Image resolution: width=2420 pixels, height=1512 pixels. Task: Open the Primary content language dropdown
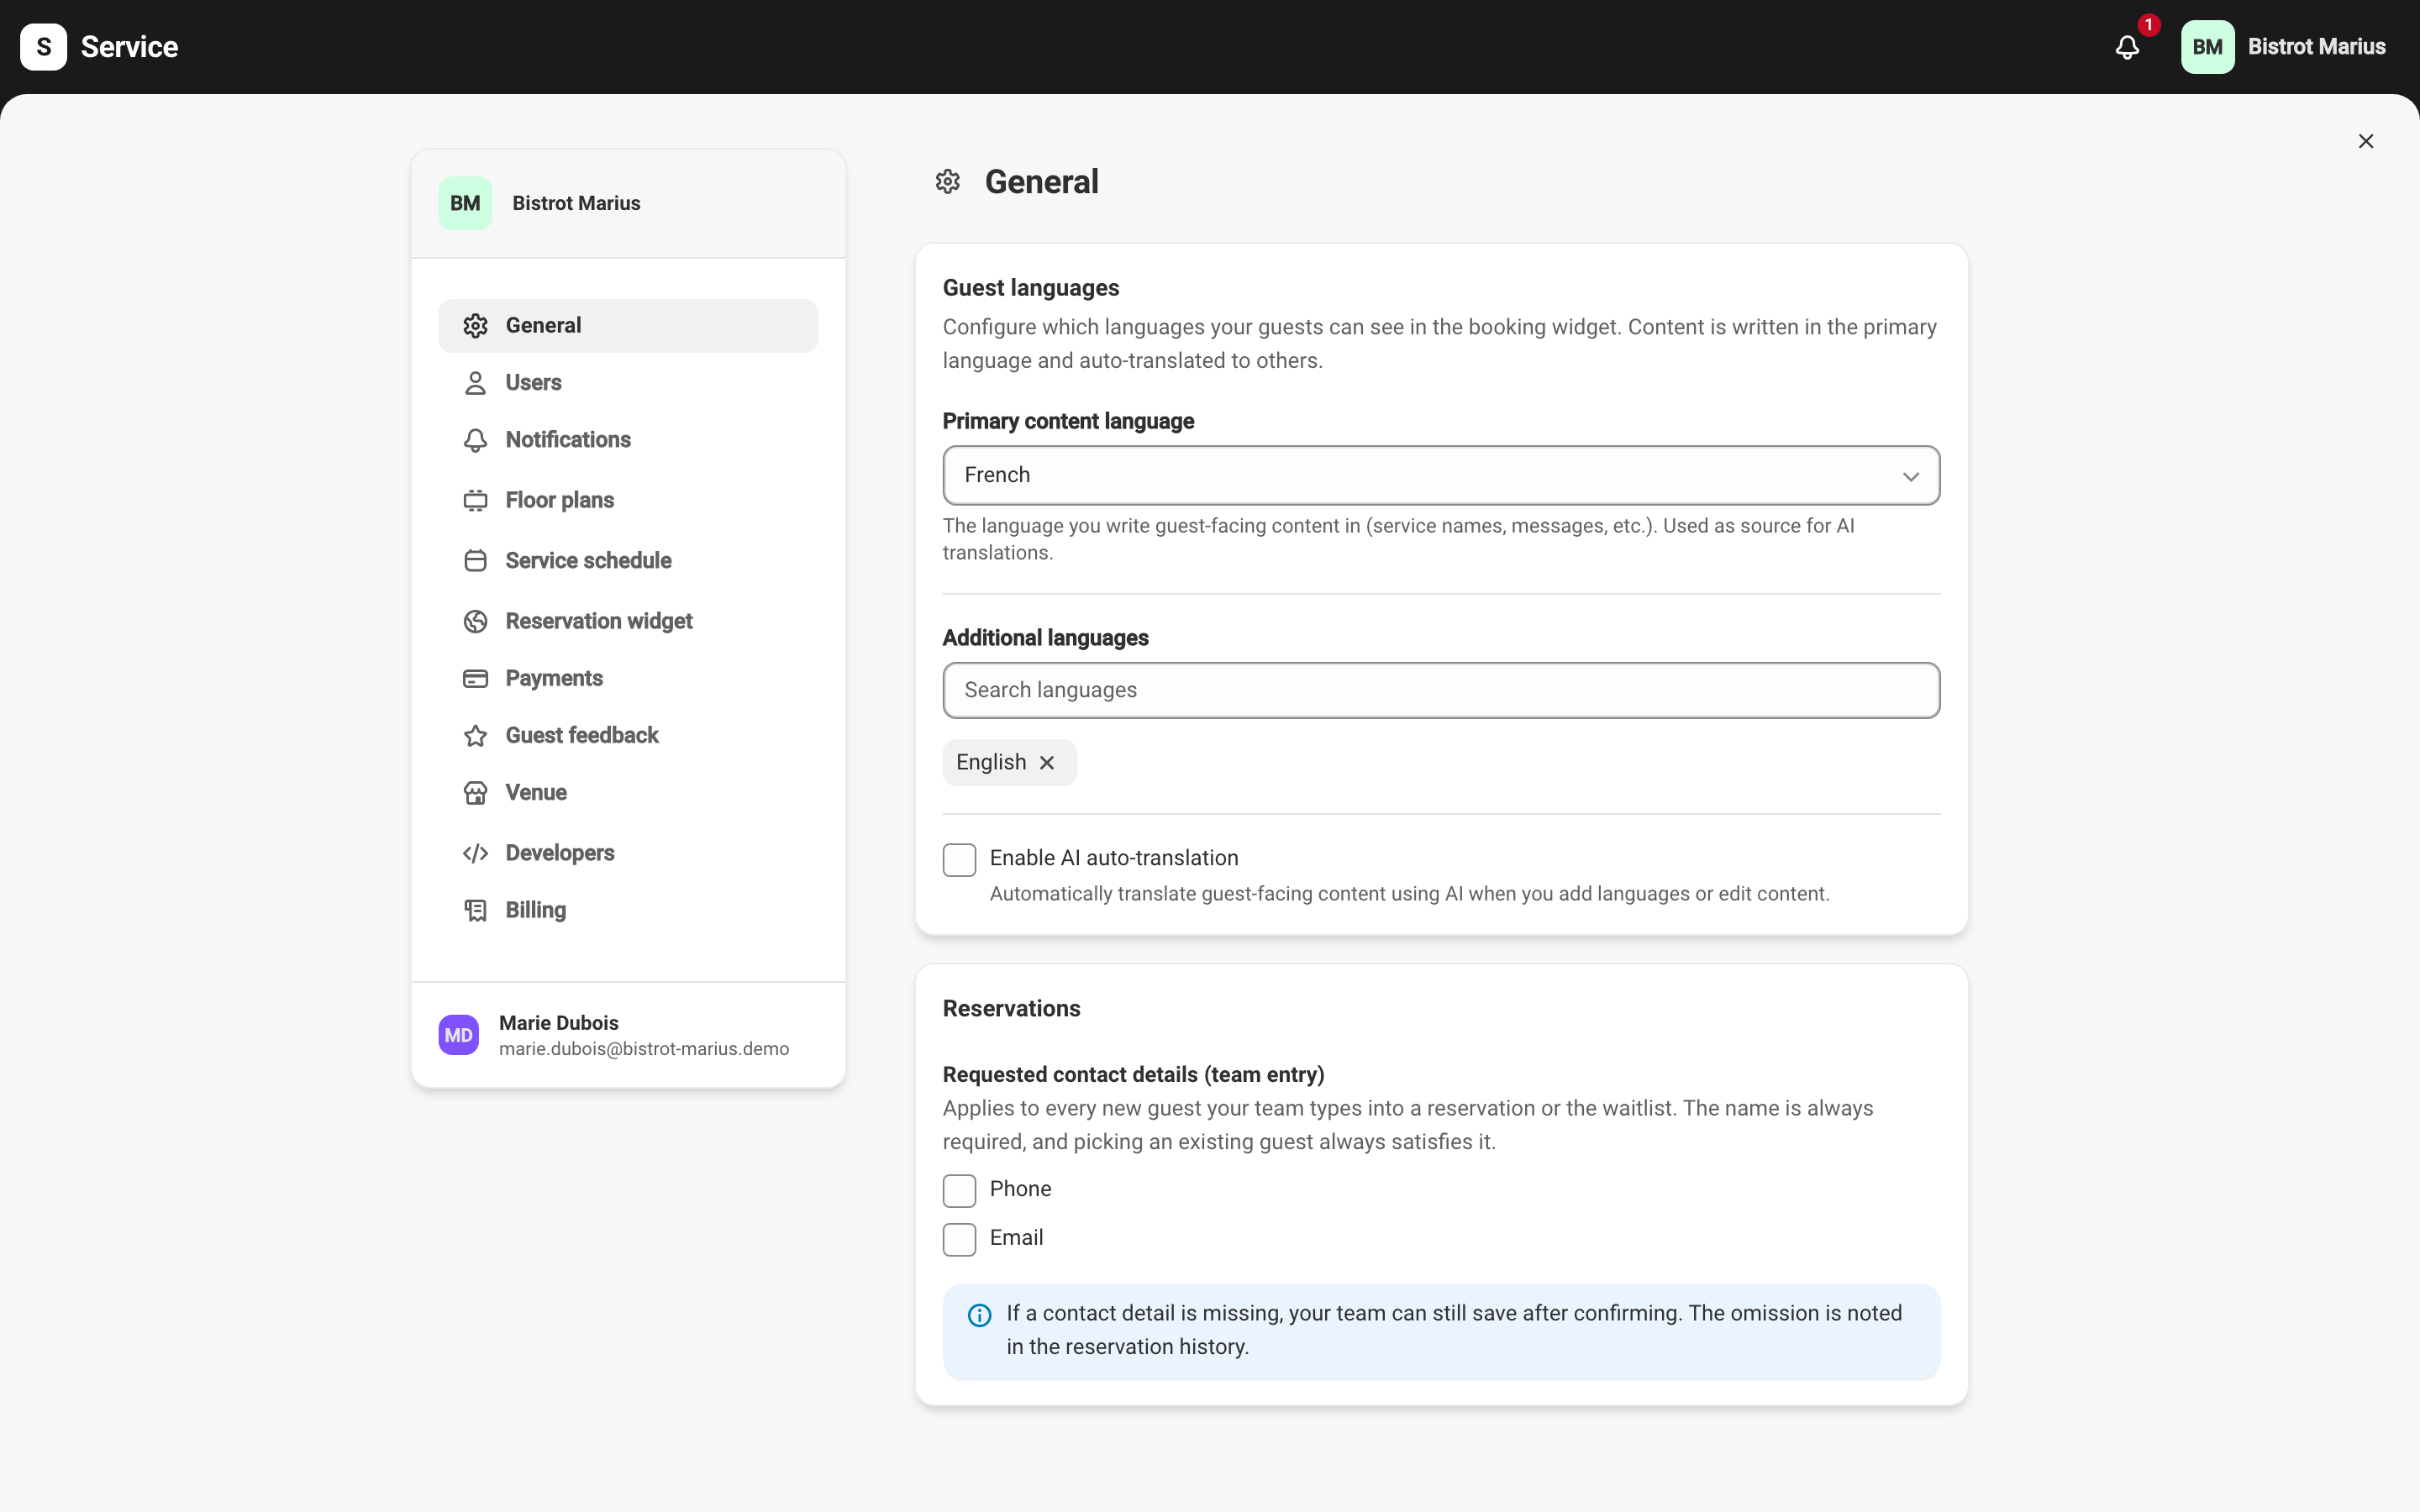(1441, 475)
